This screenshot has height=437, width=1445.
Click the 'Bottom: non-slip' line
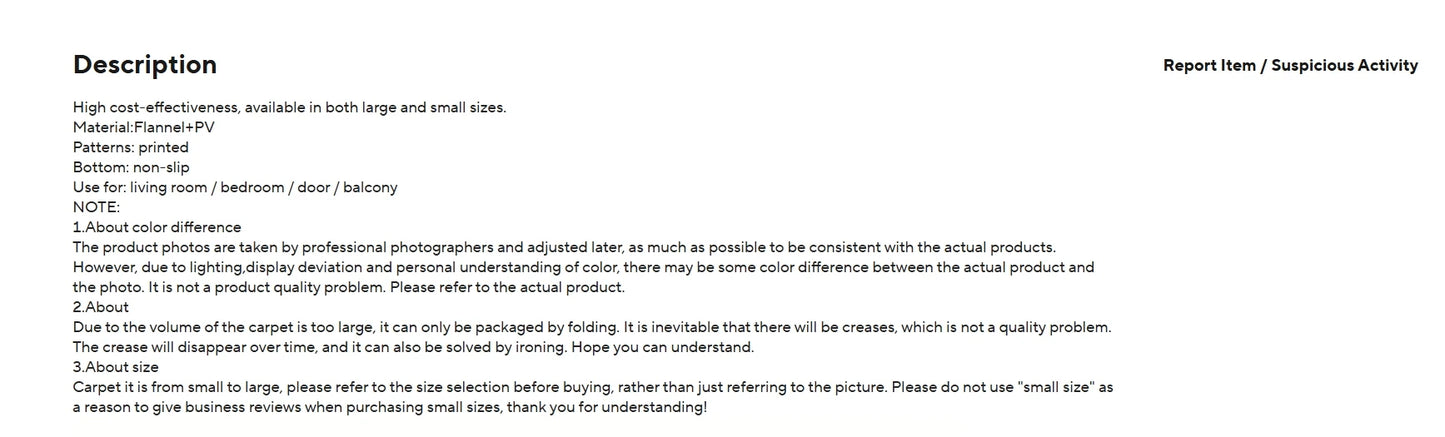131,168
